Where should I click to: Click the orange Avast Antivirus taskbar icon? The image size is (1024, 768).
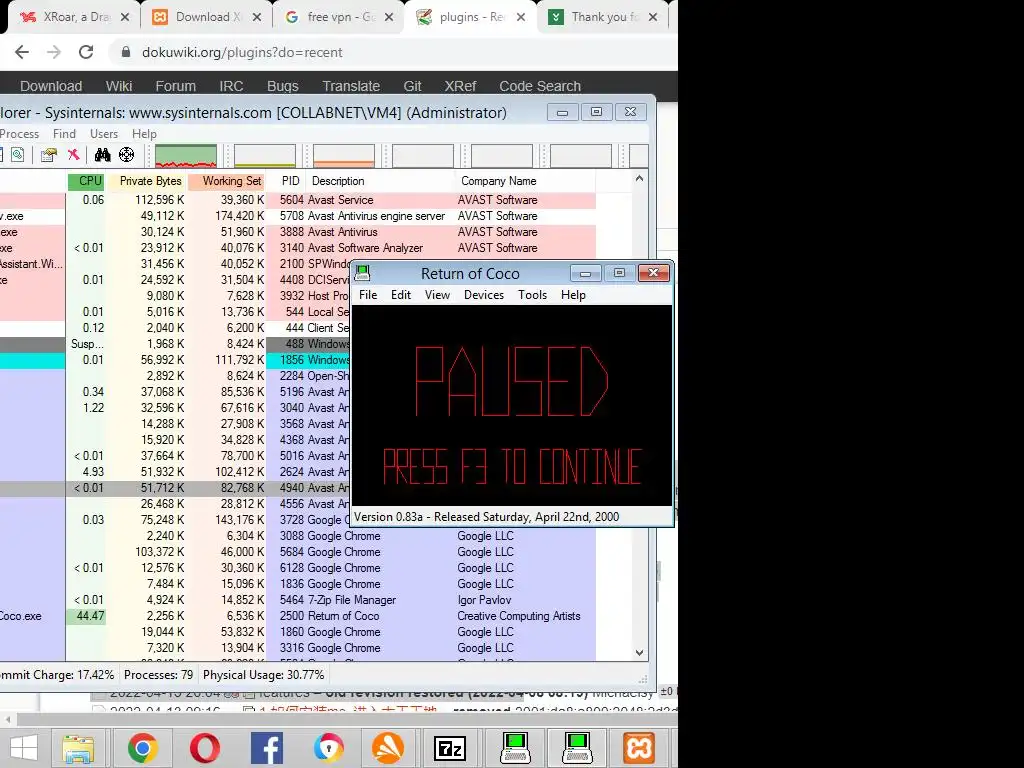coord(388,748)
